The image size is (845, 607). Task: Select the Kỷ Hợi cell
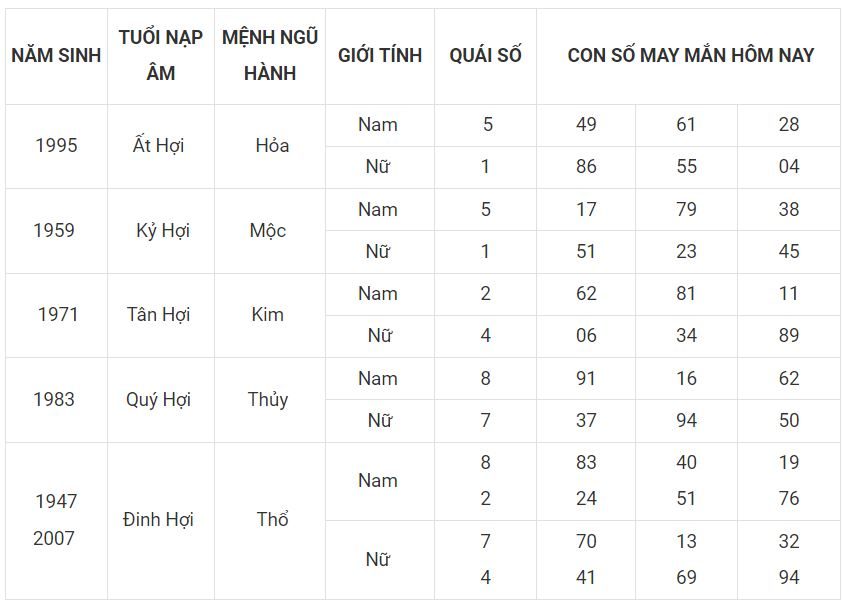(x=162, y=230)
